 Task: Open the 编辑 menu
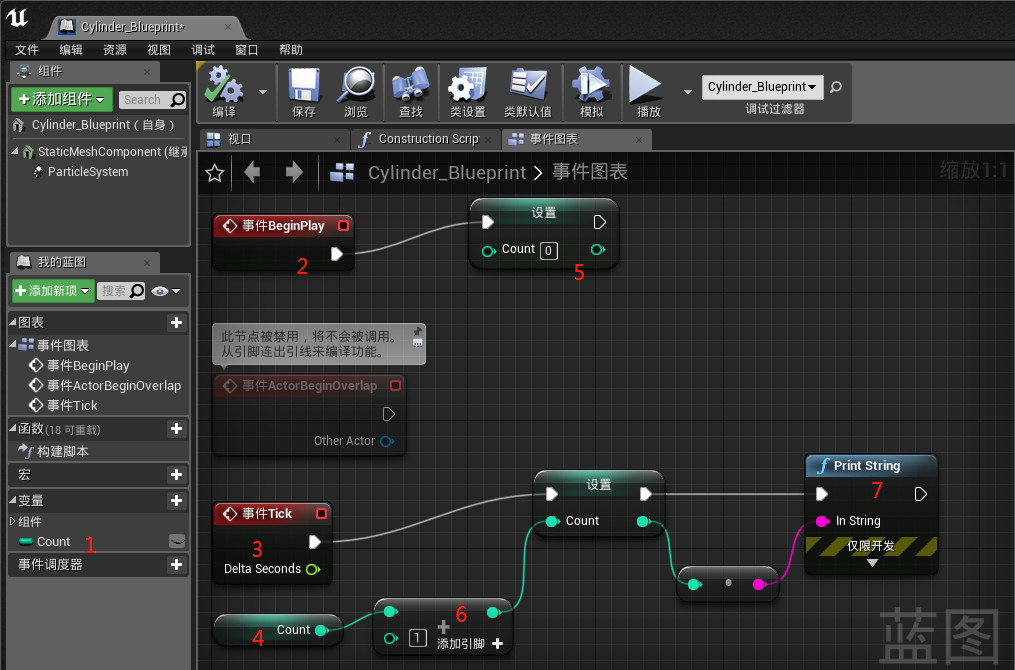[71, 50]
